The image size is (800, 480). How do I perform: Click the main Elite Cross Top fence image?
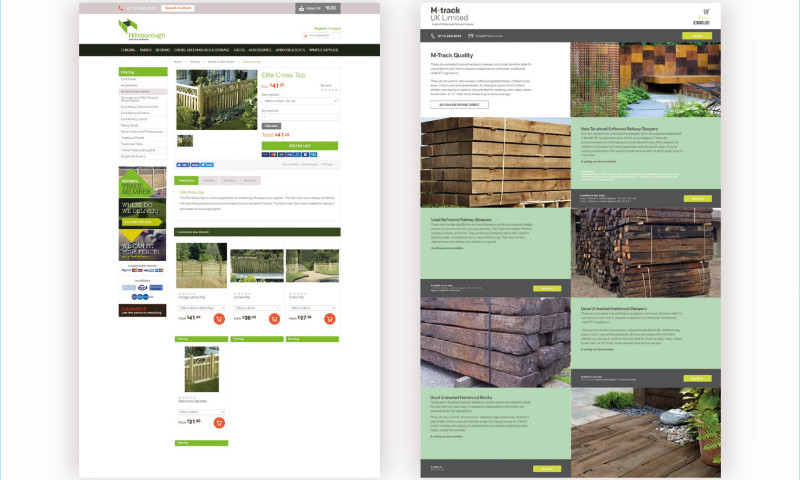(x=217, y=99)
